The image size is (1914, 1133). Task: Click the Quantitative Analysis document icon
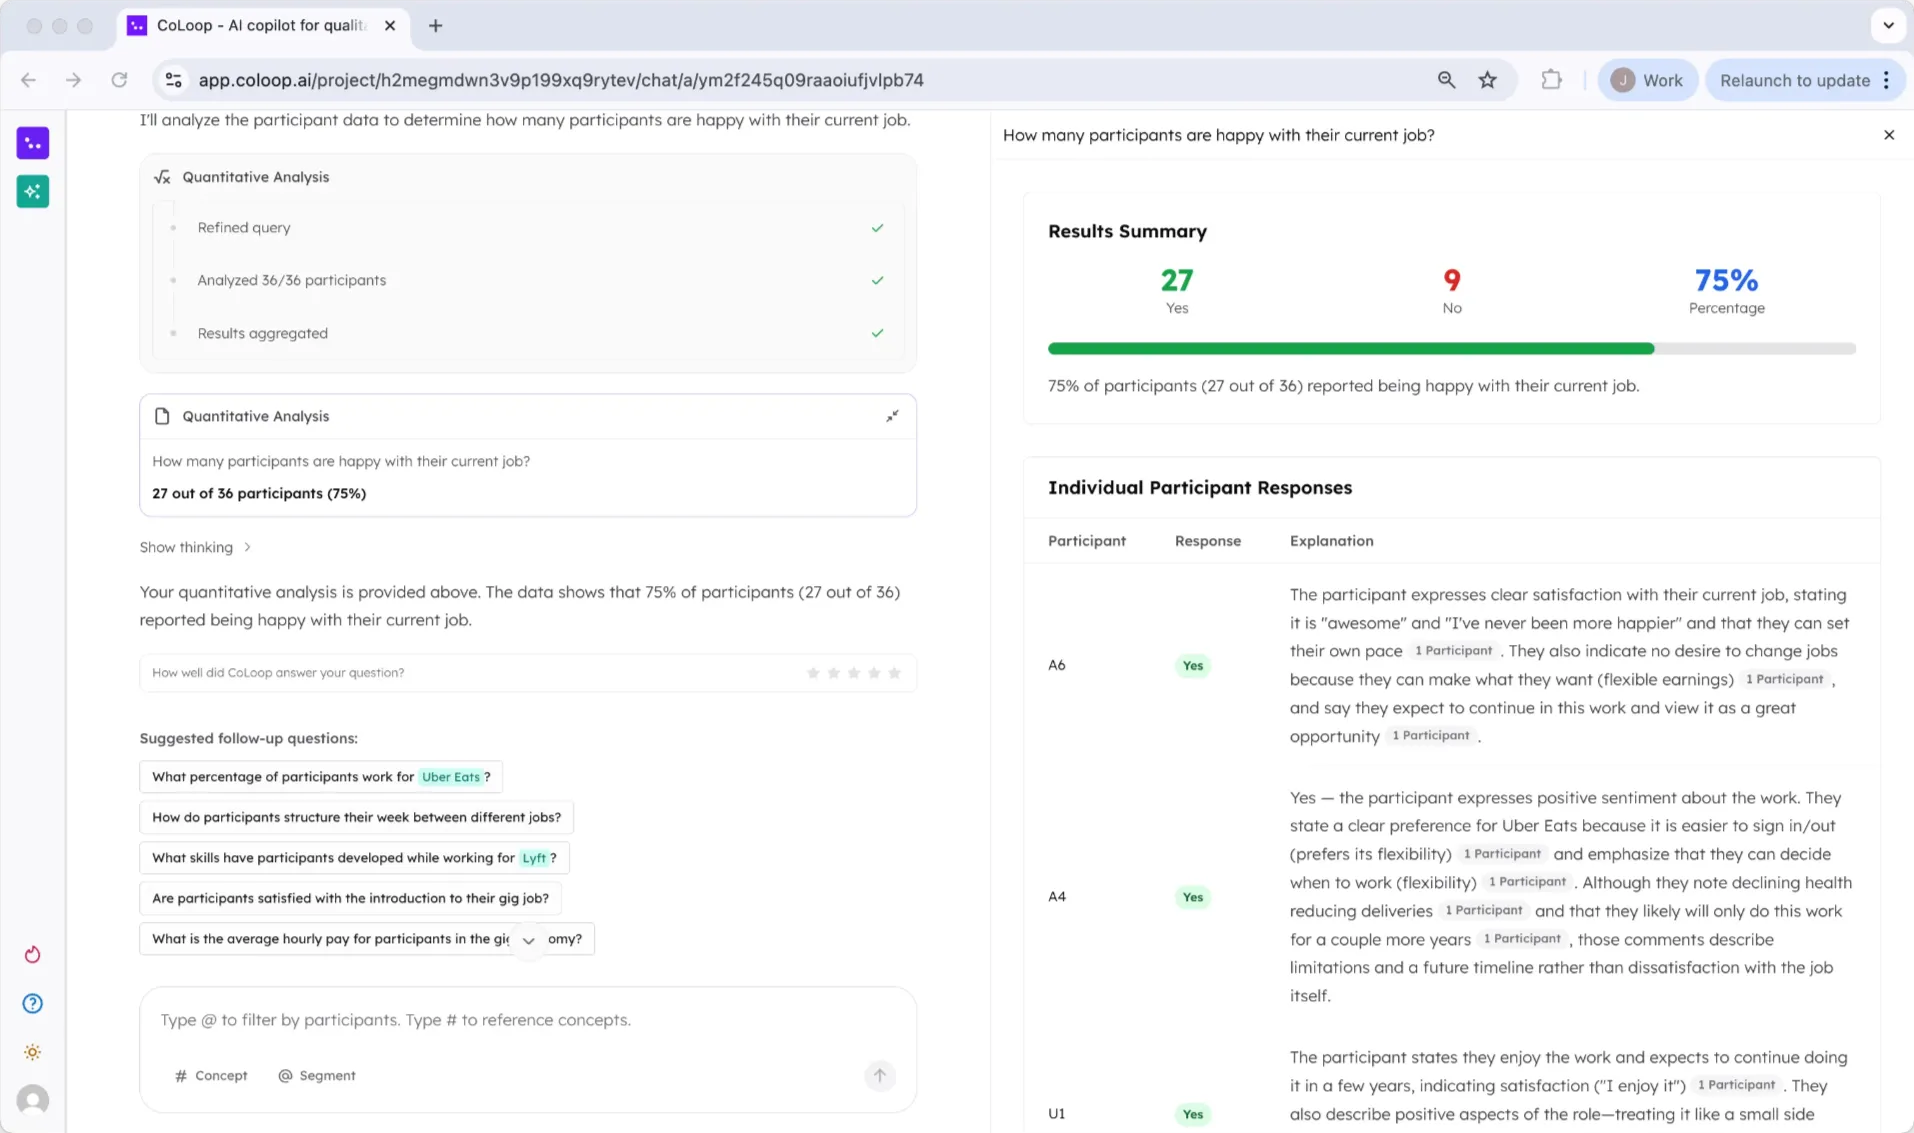click(x=162, y=416)
